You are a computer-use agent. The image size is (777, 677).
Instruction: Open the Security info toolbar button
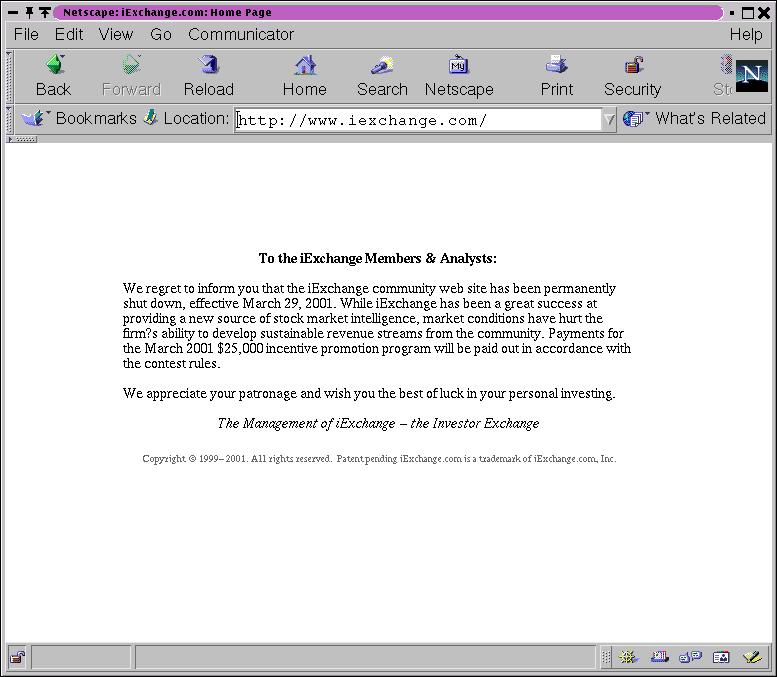click(632, 76)
